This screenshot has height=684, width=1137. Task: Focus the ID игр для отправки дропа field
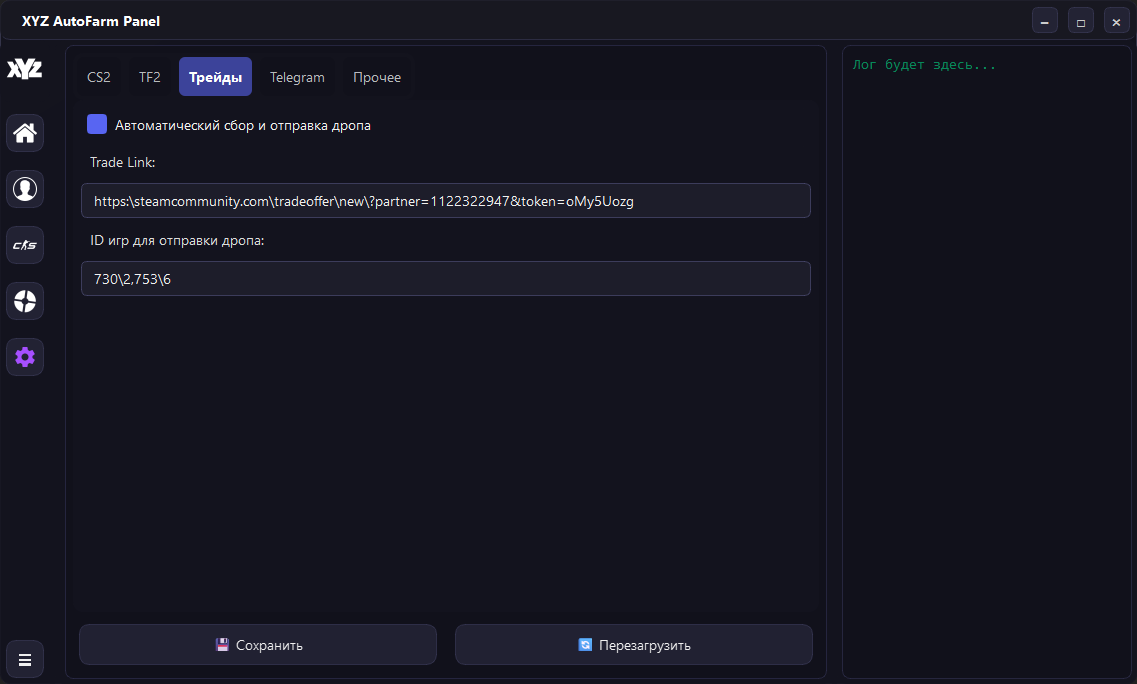(x=445, y=279)
